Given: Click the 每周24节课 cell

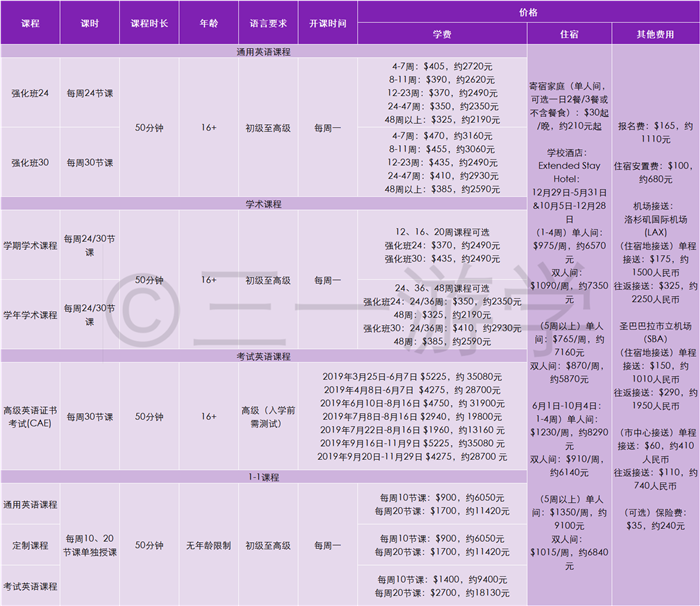Looking at the screenshot, I should (90, 93).
